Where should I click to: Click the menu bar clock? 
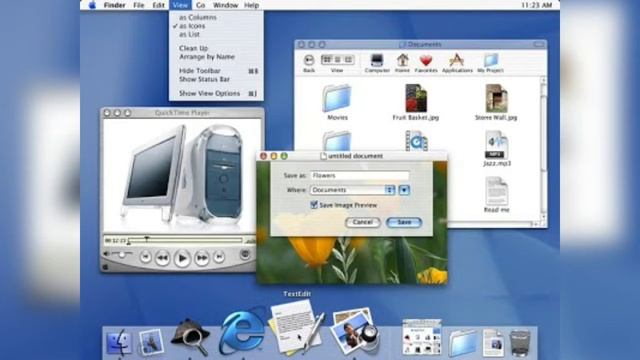coord(537,5)
